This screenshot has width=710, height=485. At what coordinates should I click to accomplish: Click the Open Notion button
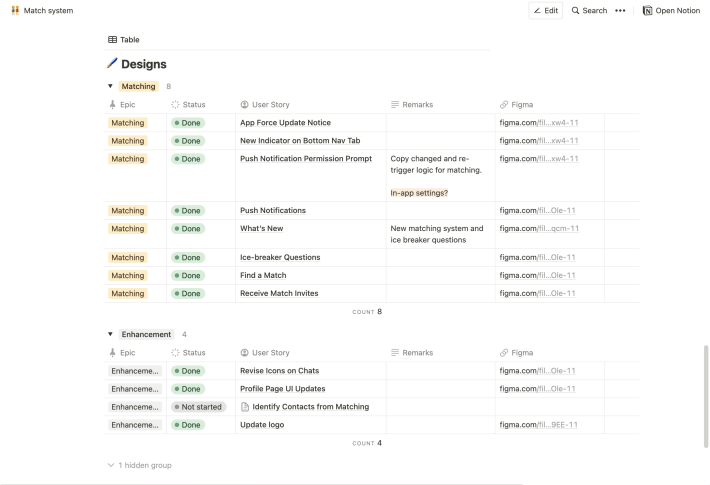click(x=672, y=10)
